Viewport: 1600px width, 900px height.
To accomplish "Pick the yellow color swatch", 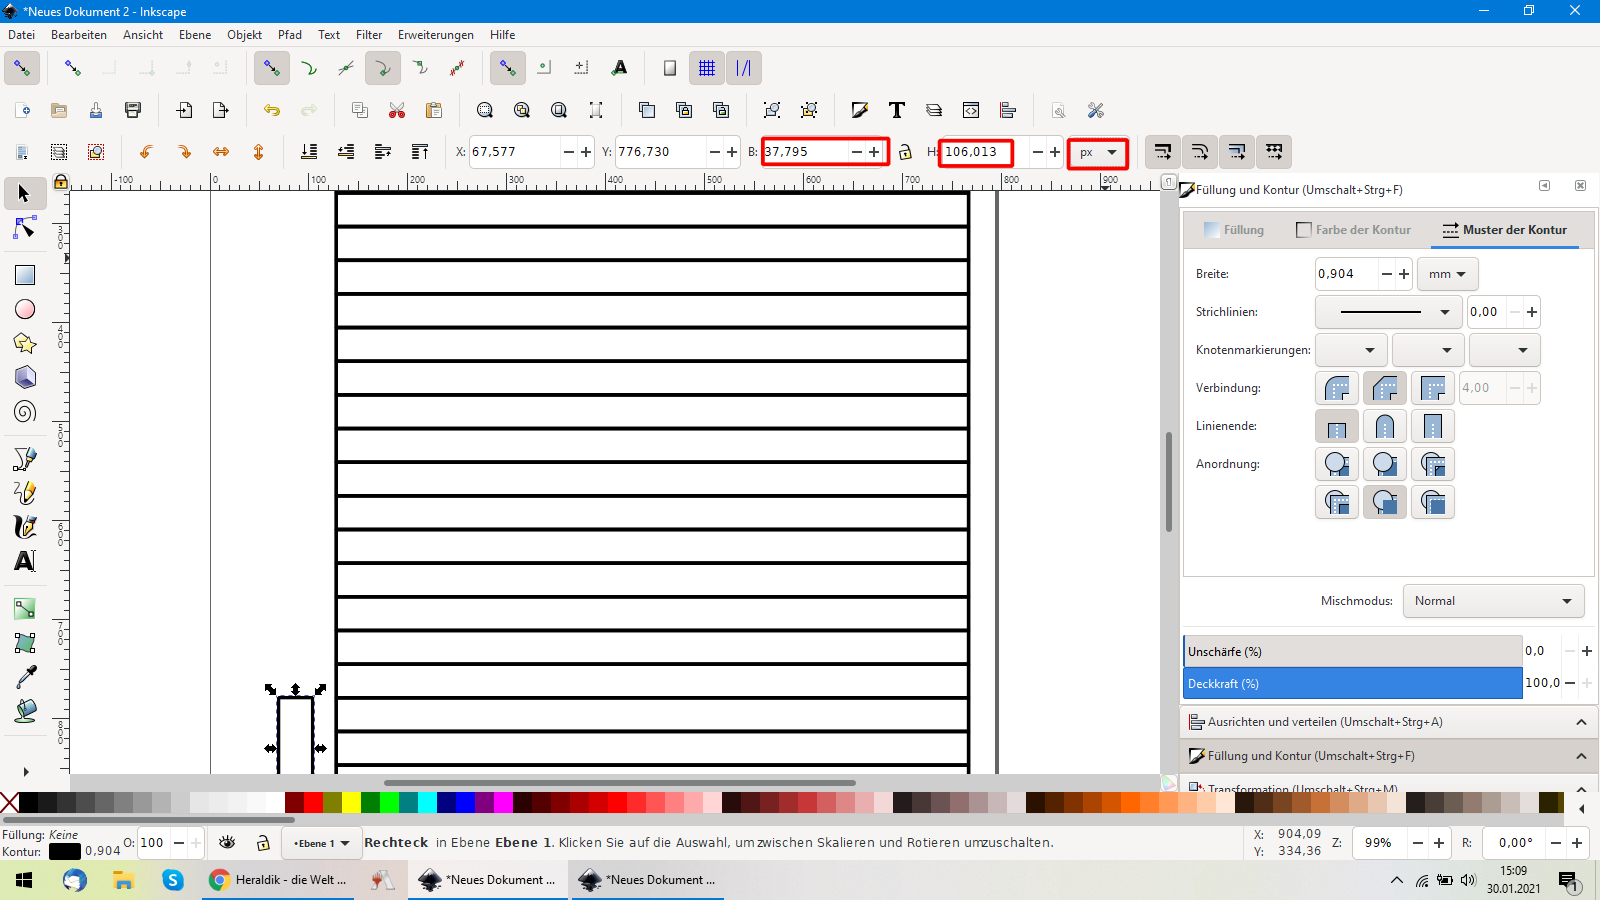I will [x=351, y=802].
